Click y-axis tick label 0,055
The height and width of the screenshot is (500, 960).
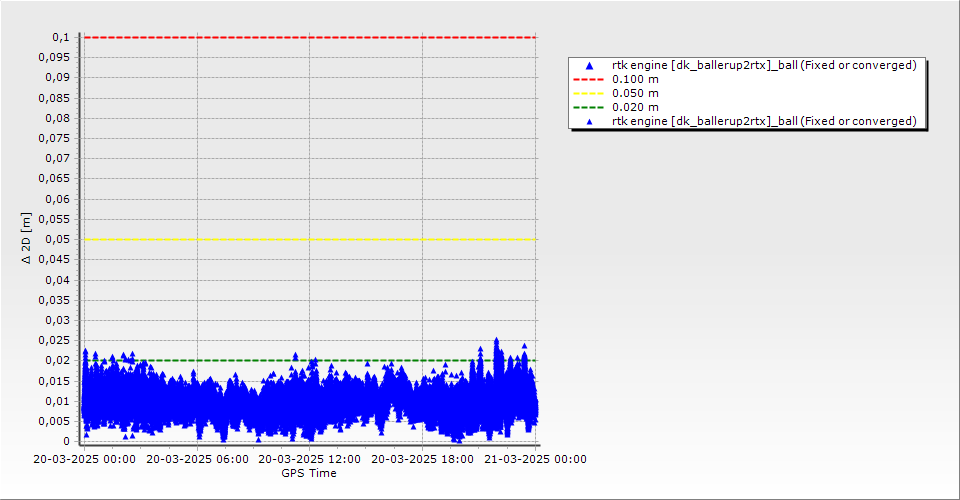tap(54, 220)
